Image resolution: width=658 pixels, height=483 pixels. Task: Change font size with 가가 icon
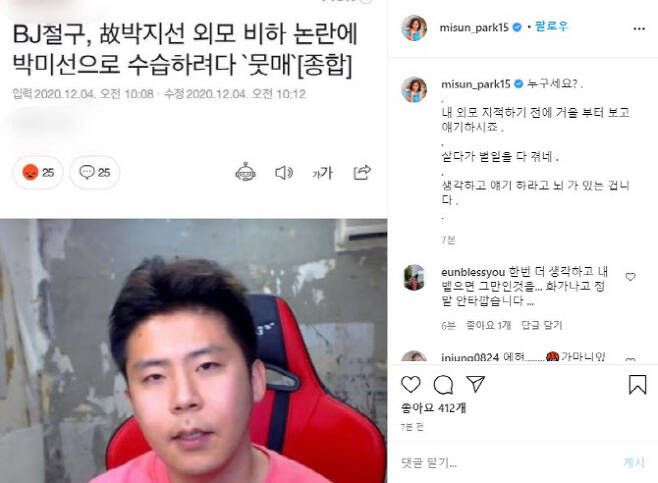pyautogui.click(x=322, y=172)
